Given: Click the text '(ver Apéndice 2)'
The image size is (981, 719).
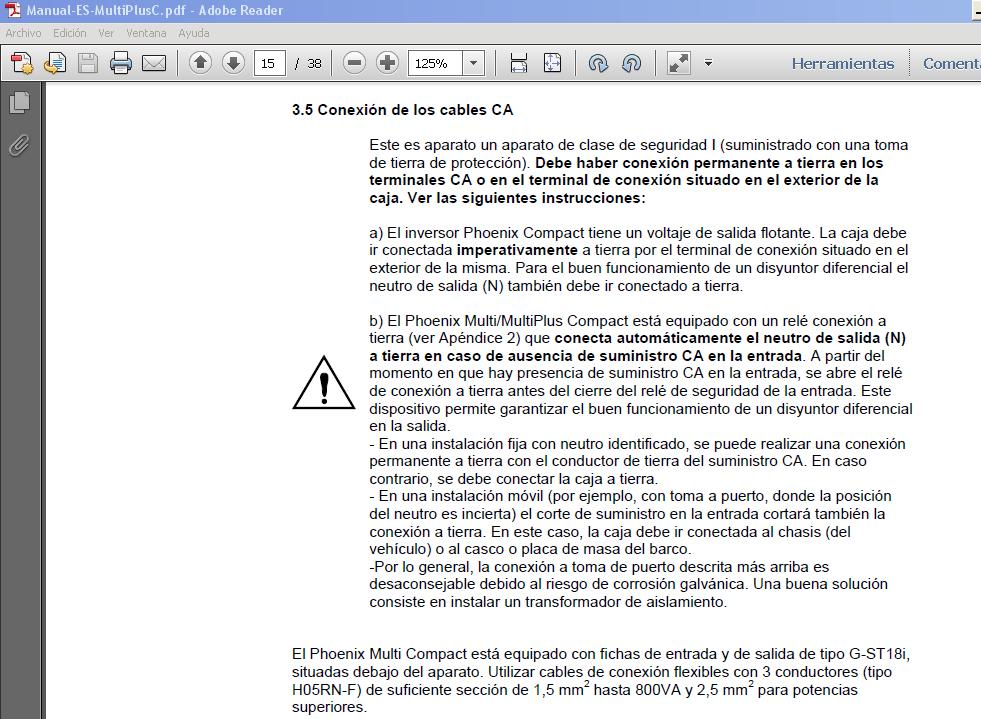Looking at the screenshot, I should point(464,339).
